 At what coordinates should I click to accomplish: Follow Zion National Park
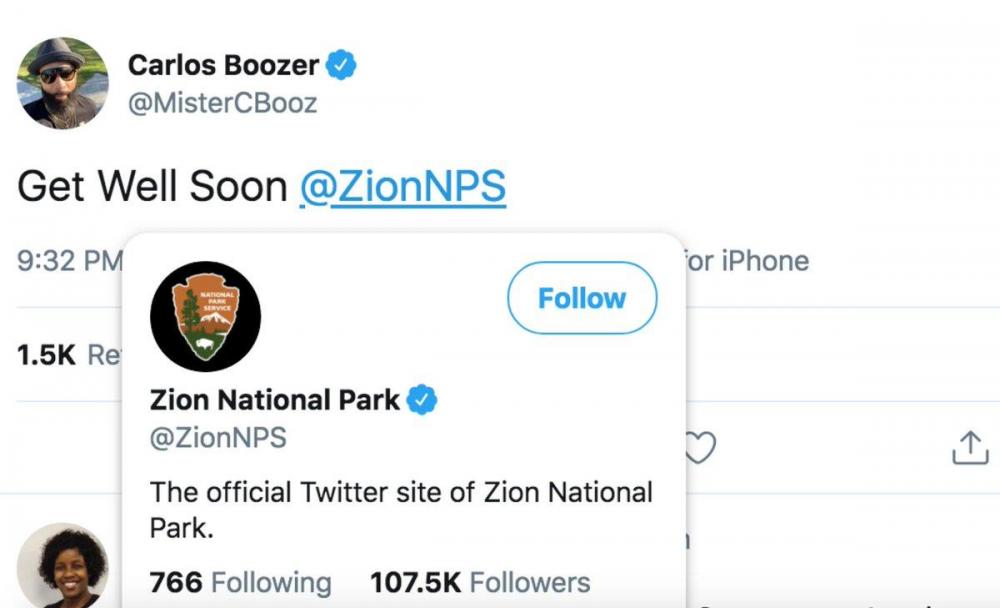pos(582,298)
